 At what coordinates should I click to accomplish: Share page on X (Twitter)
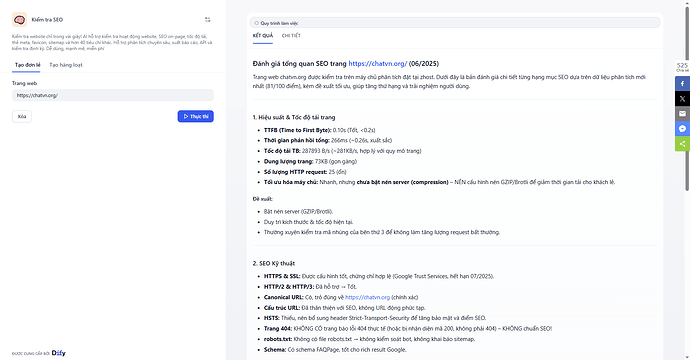[x=683, y=99]
